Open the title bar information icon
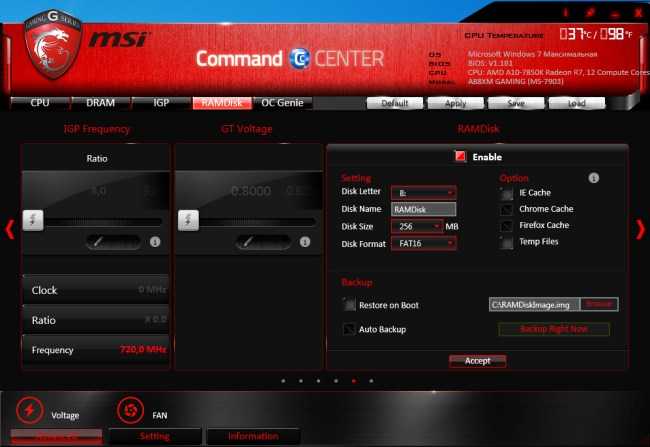 point(566,12)
